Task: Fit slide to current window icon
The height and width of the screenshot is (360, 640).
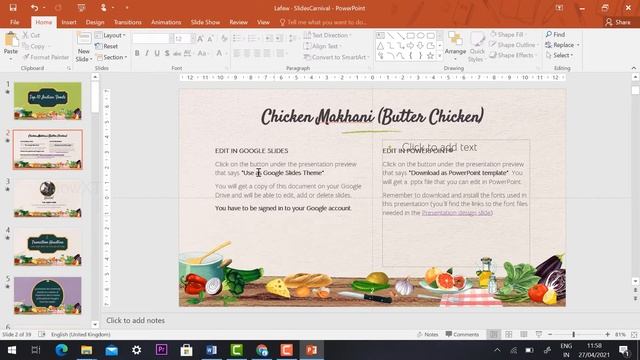Action: (634, 334)
